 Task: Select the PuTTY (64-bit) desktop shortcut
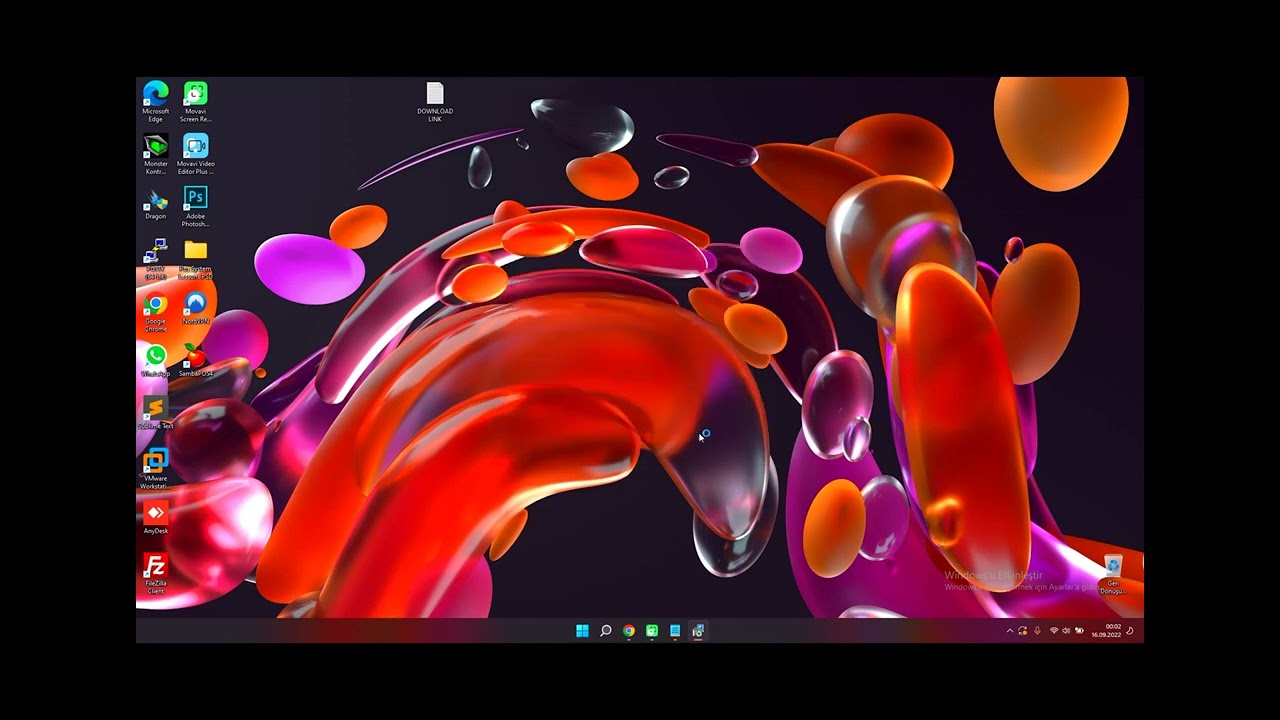(x=155, y=258)
